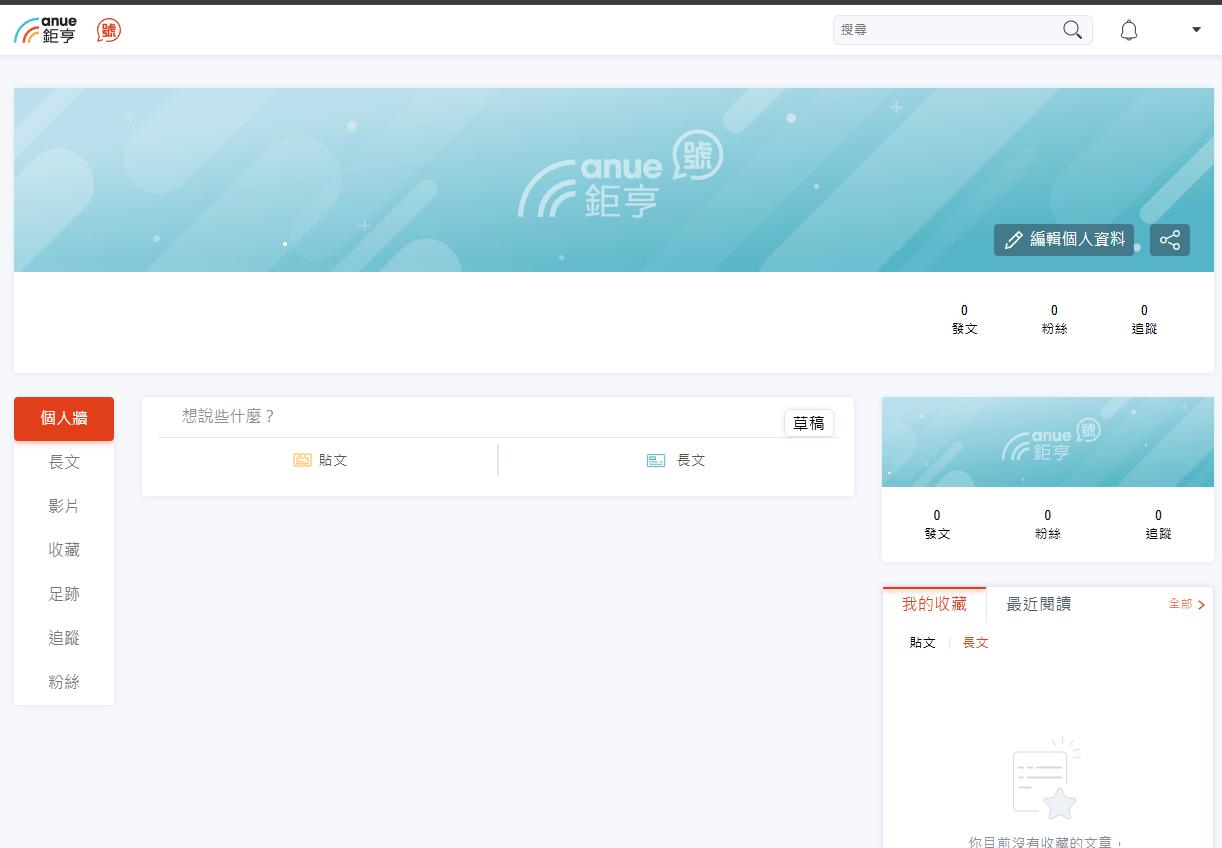Open notifications bell icon
Image resolution: width=1222 pixels, height=848 pixels.
click(x=1129, y=30)
